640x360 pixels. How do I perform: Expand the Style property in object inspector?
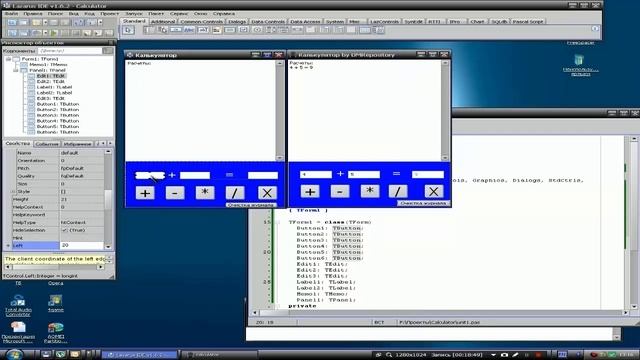click(13, 191)
